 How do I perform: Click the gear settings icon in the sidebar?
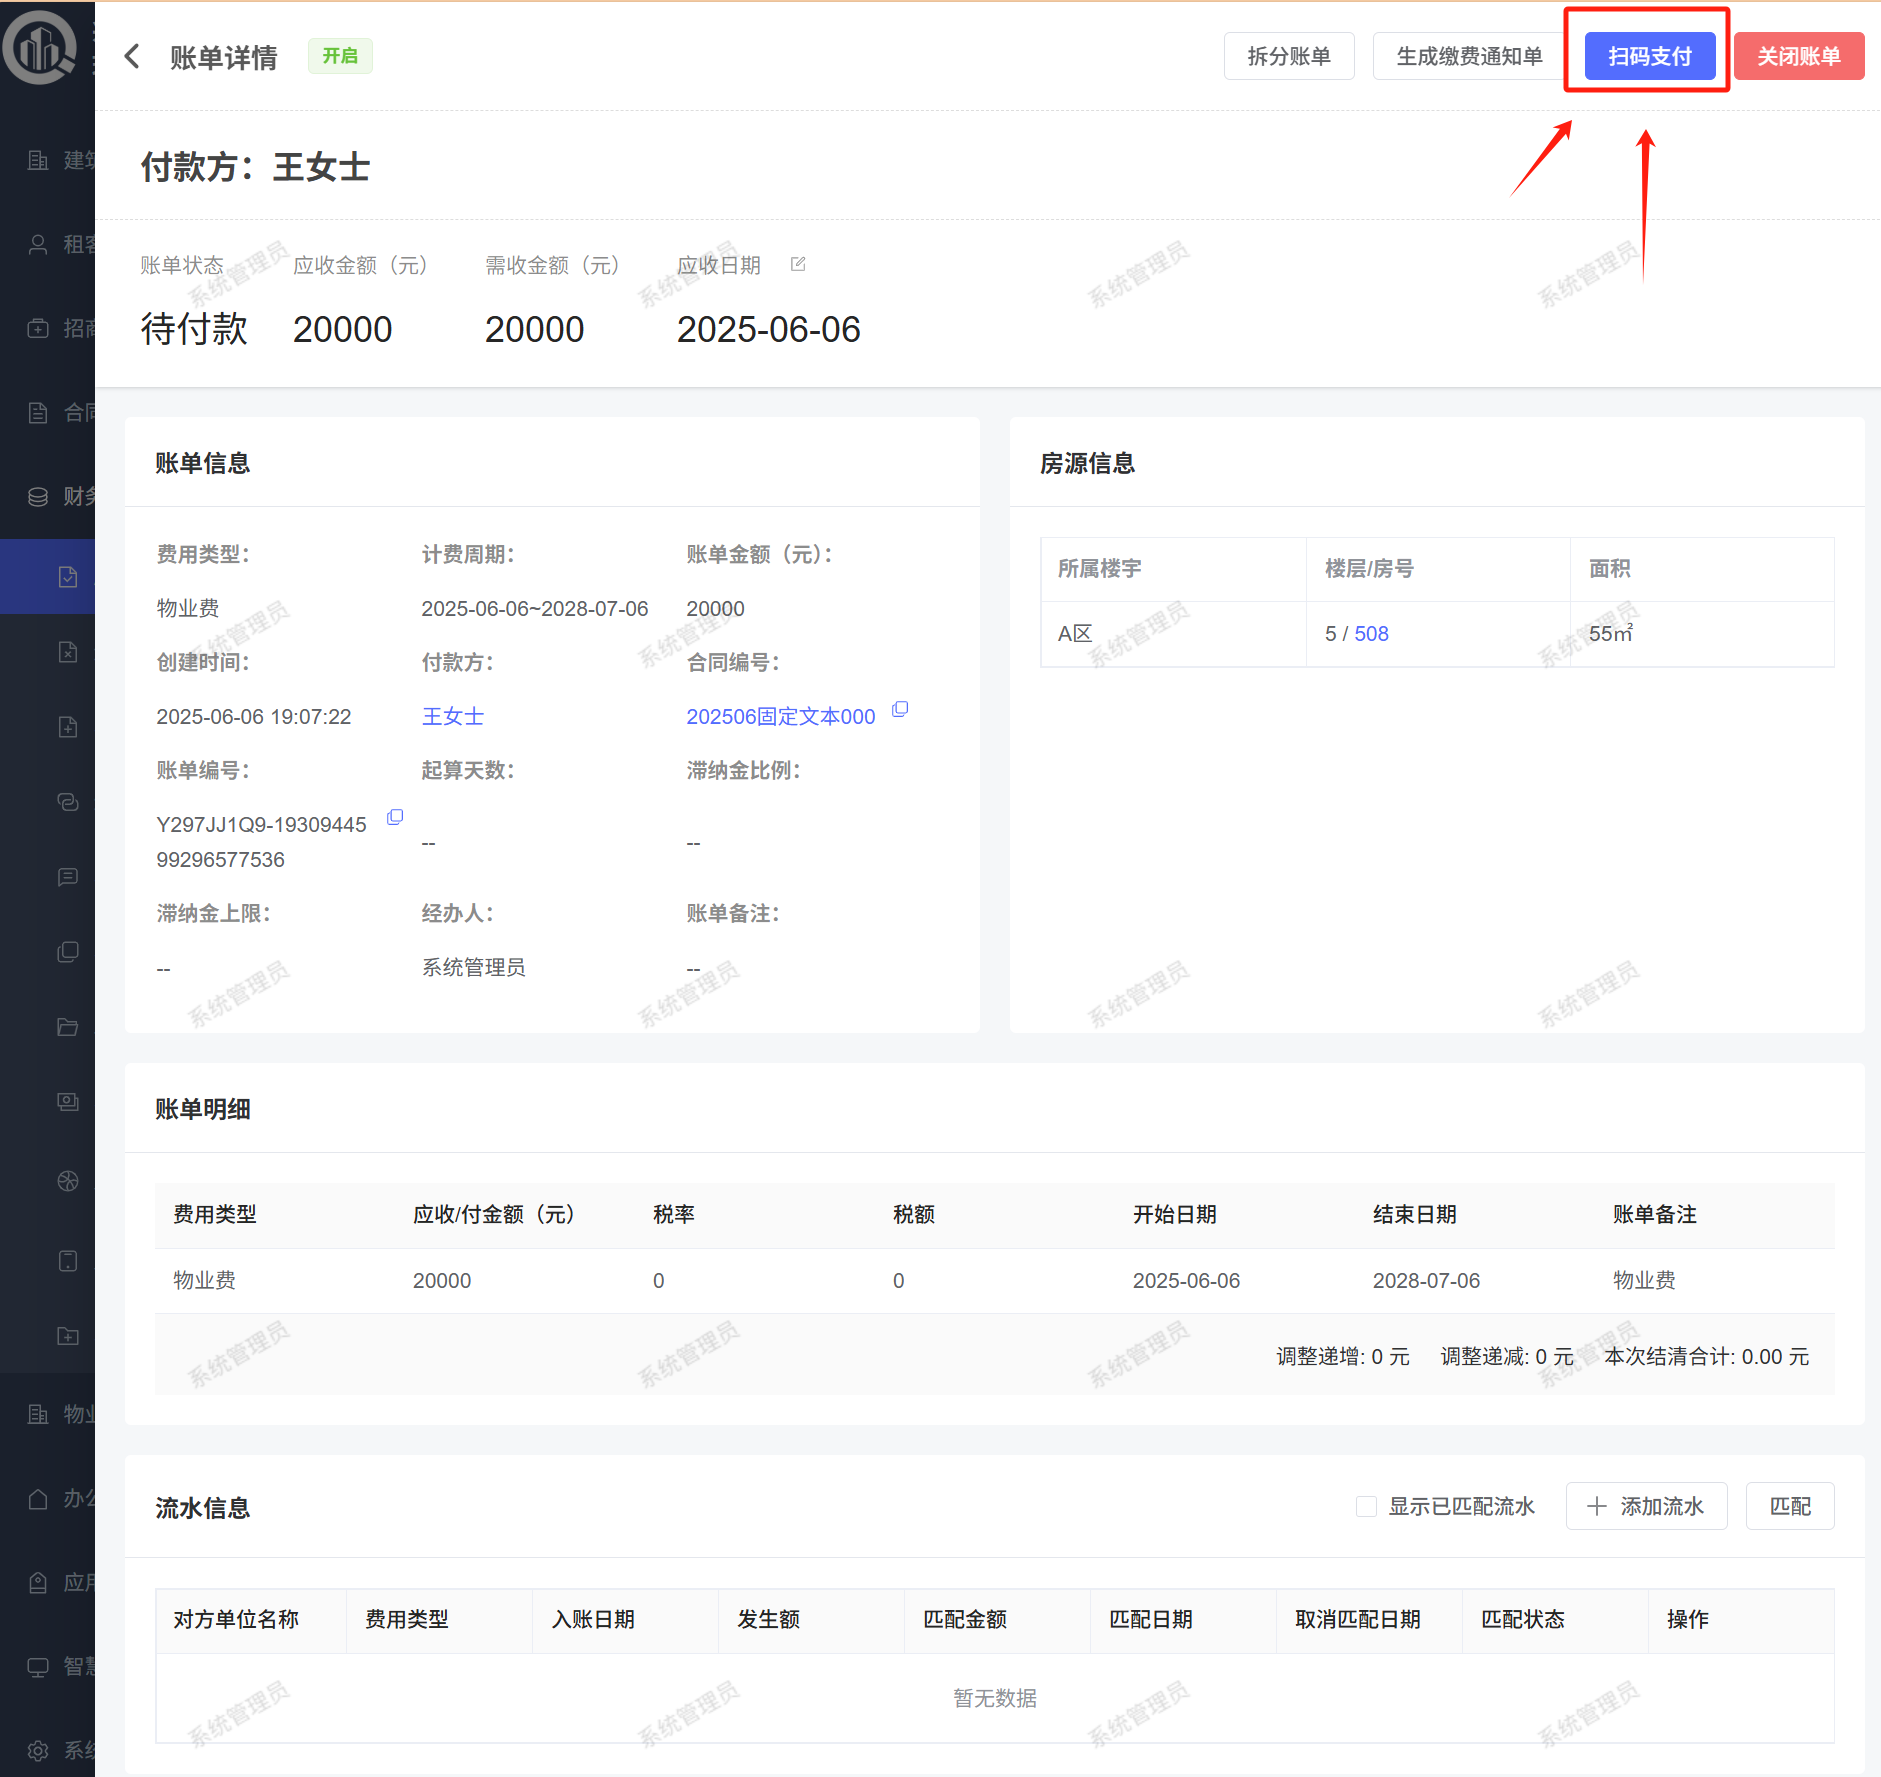tap(38, 1750)
